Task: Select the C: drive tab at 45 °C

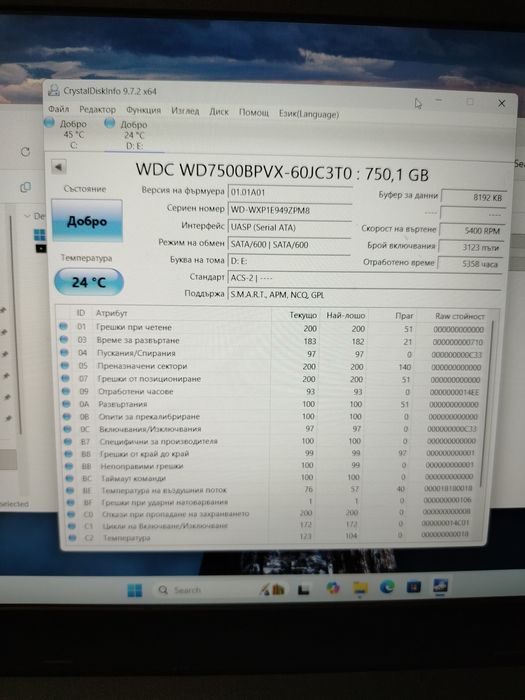Action: 67,133
